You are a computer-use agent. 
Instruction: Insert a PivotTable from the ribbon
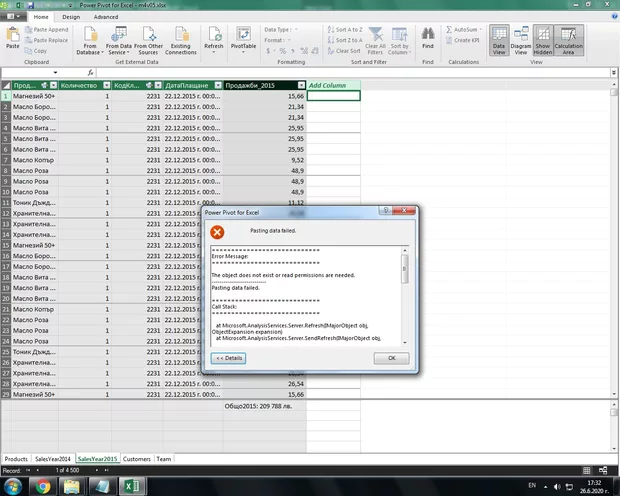tap(243, 39)
